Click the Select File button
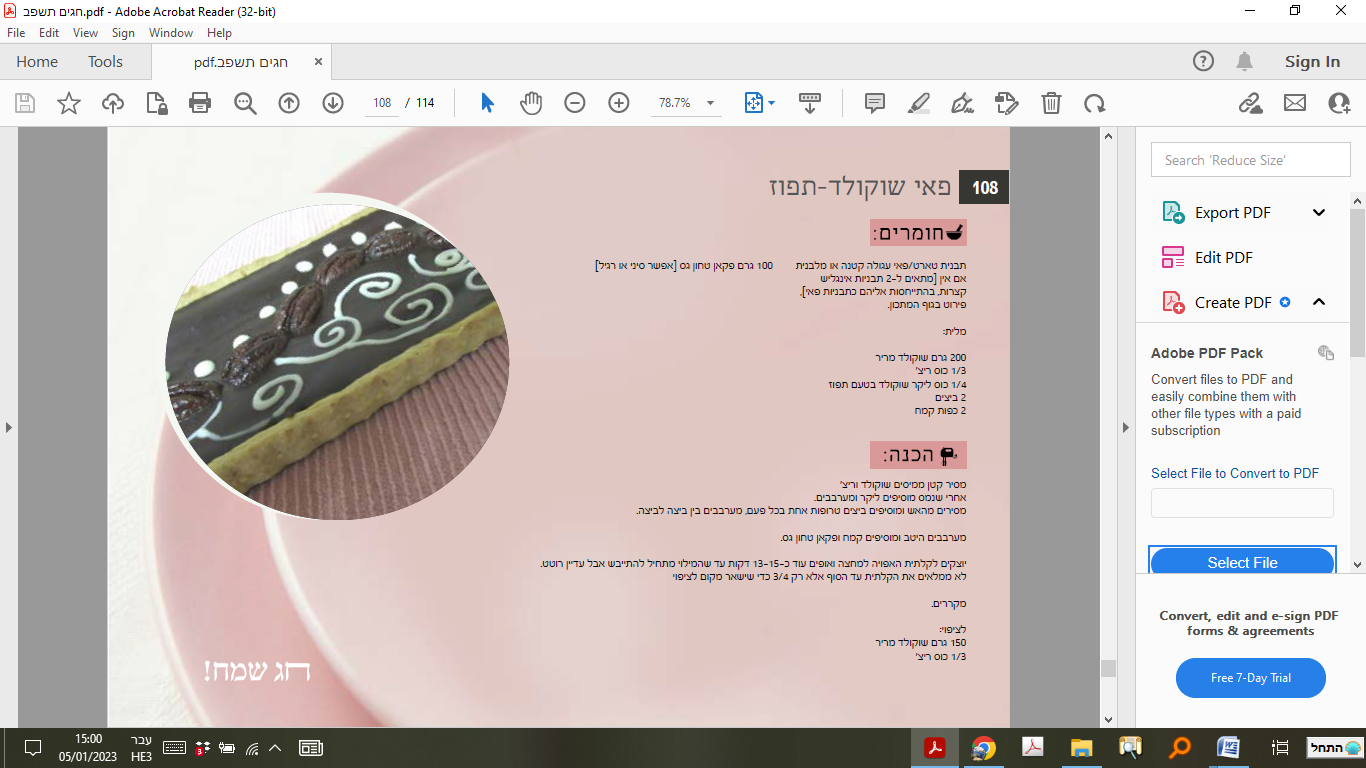 (x=1242, y=562)
